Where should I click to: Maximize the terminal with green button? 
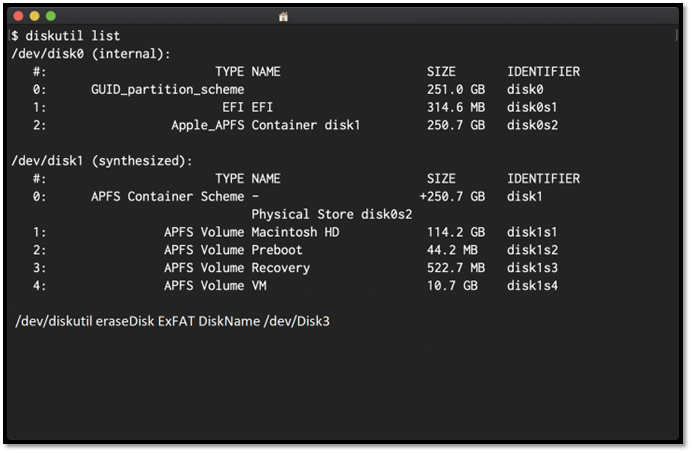(x=51, y=16)
